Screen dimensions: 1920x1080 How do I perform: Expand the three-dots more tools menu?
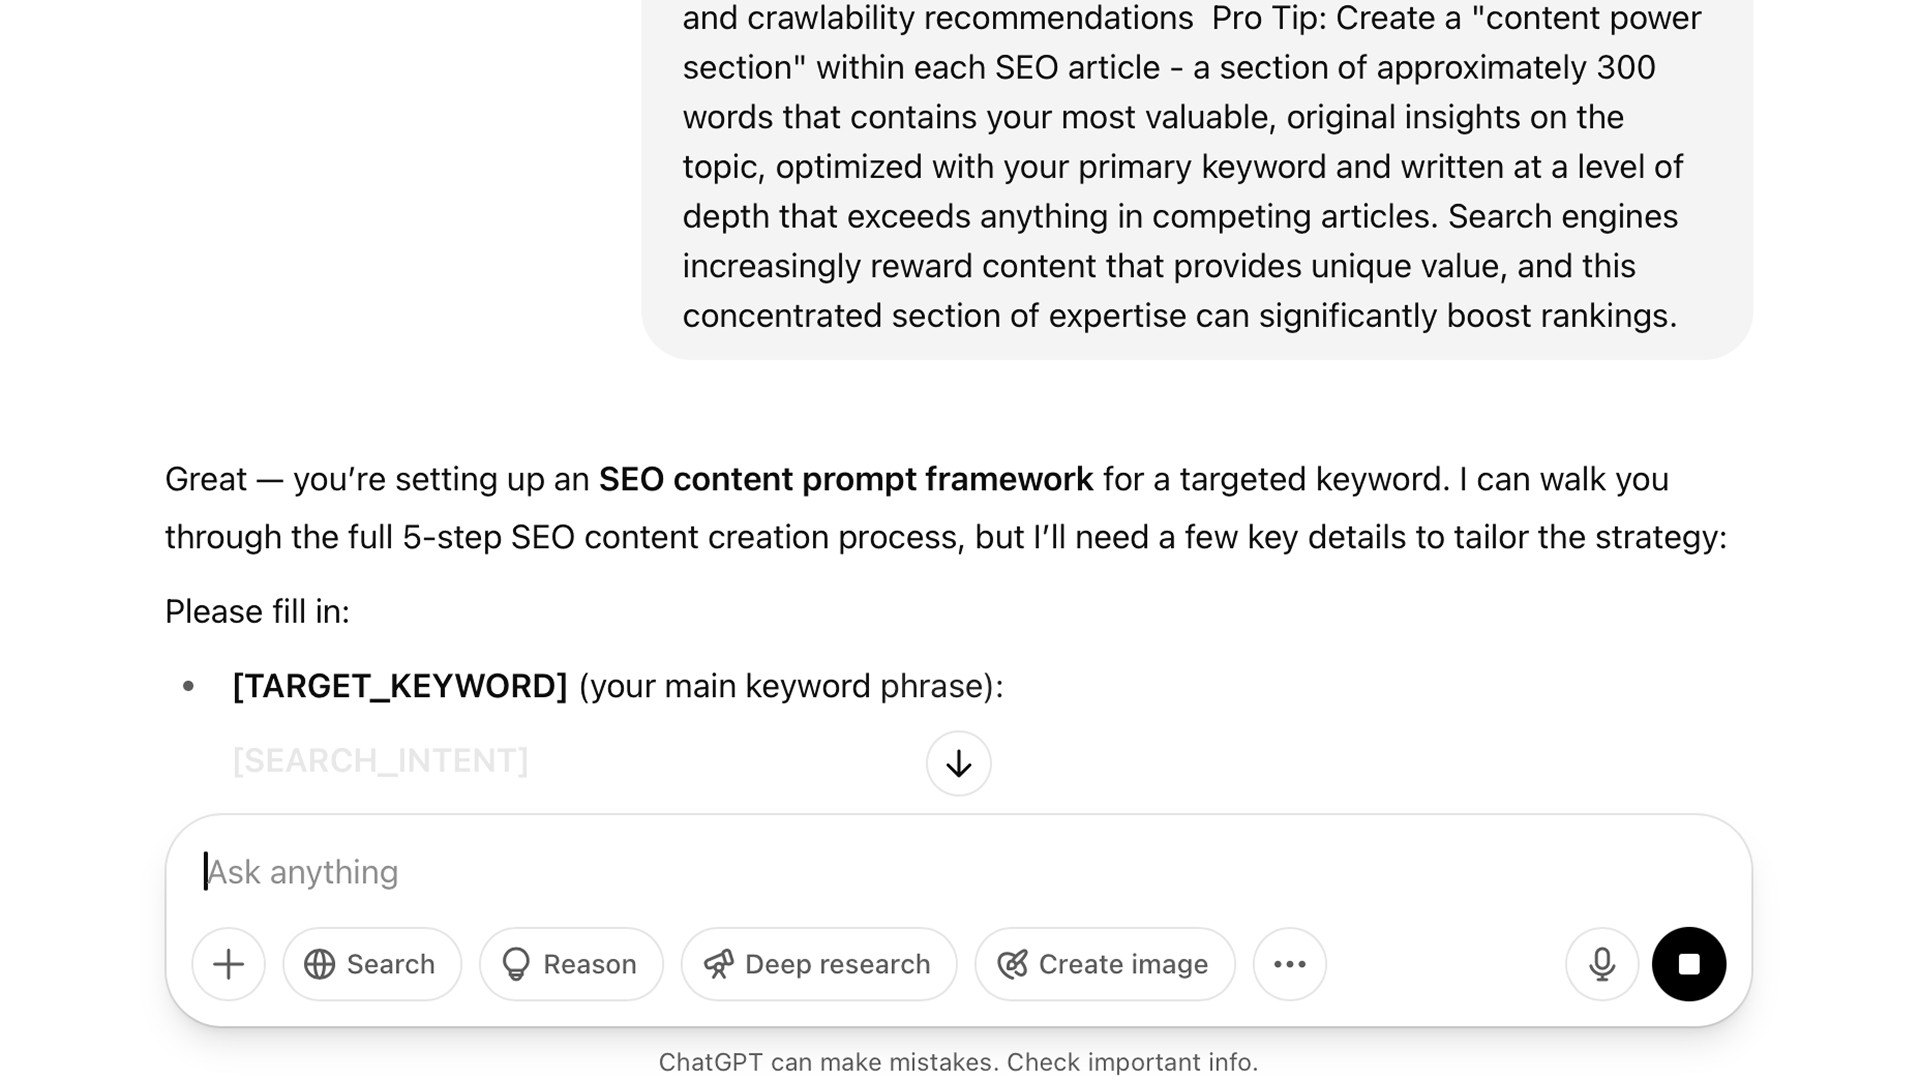pyautogui.click(x=1290, y=964)
